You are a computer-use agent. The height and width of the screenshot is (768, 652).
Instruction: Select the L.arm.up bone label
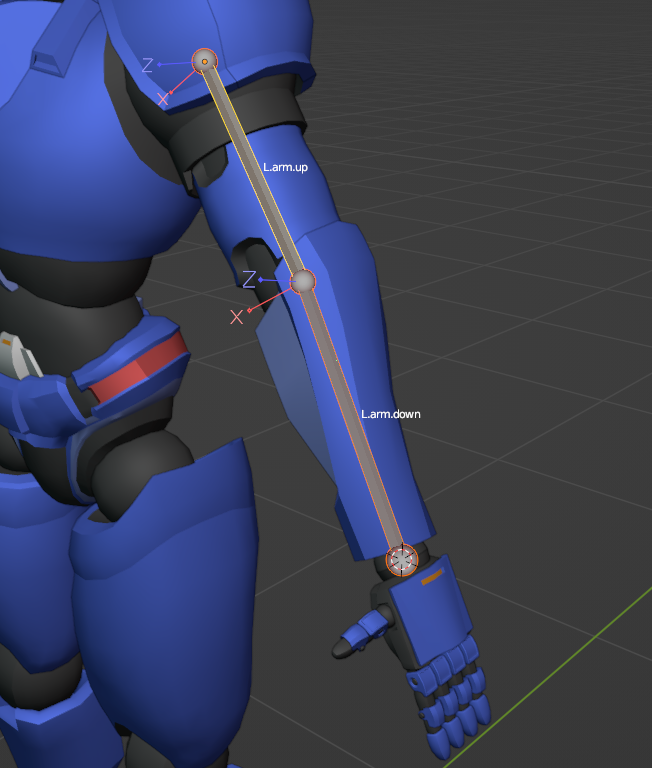click(286, 168)
